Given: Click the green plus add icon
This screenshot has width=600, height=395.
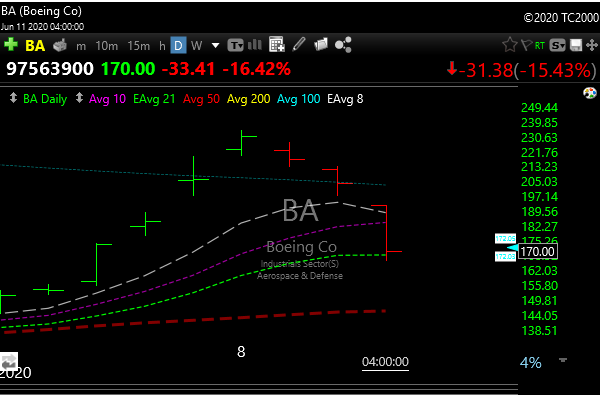Looking at the screenshot, I should pyautogui.click(x=11, y=45).
